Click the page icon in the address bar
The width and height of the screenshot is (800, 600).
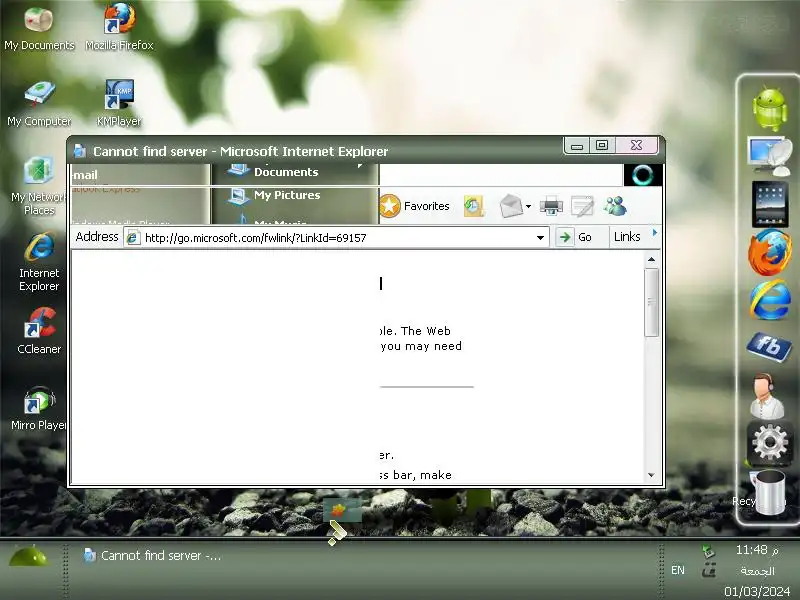[x=133, y=237]
